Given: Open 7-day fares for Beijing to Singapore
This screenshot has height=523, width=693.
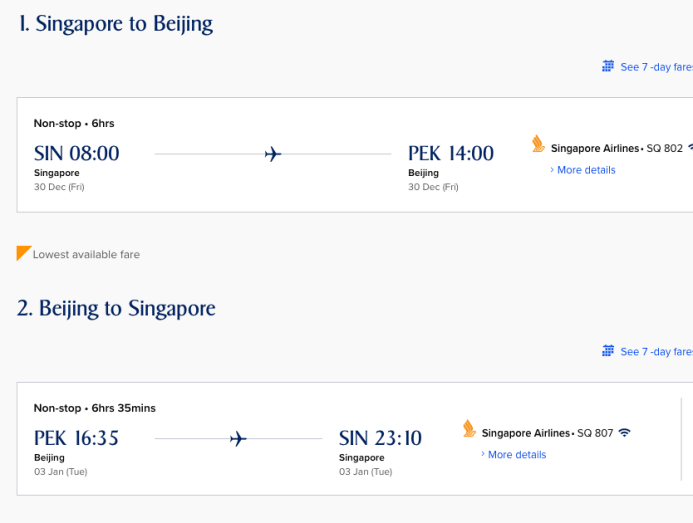Looking at the screenshot, I should point(655,352).
